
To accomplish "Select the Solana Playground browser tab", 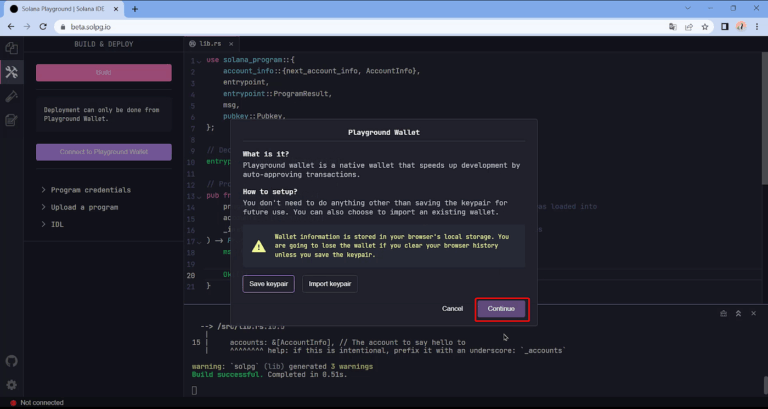I will pyautogui.click(x=64, y=9).
